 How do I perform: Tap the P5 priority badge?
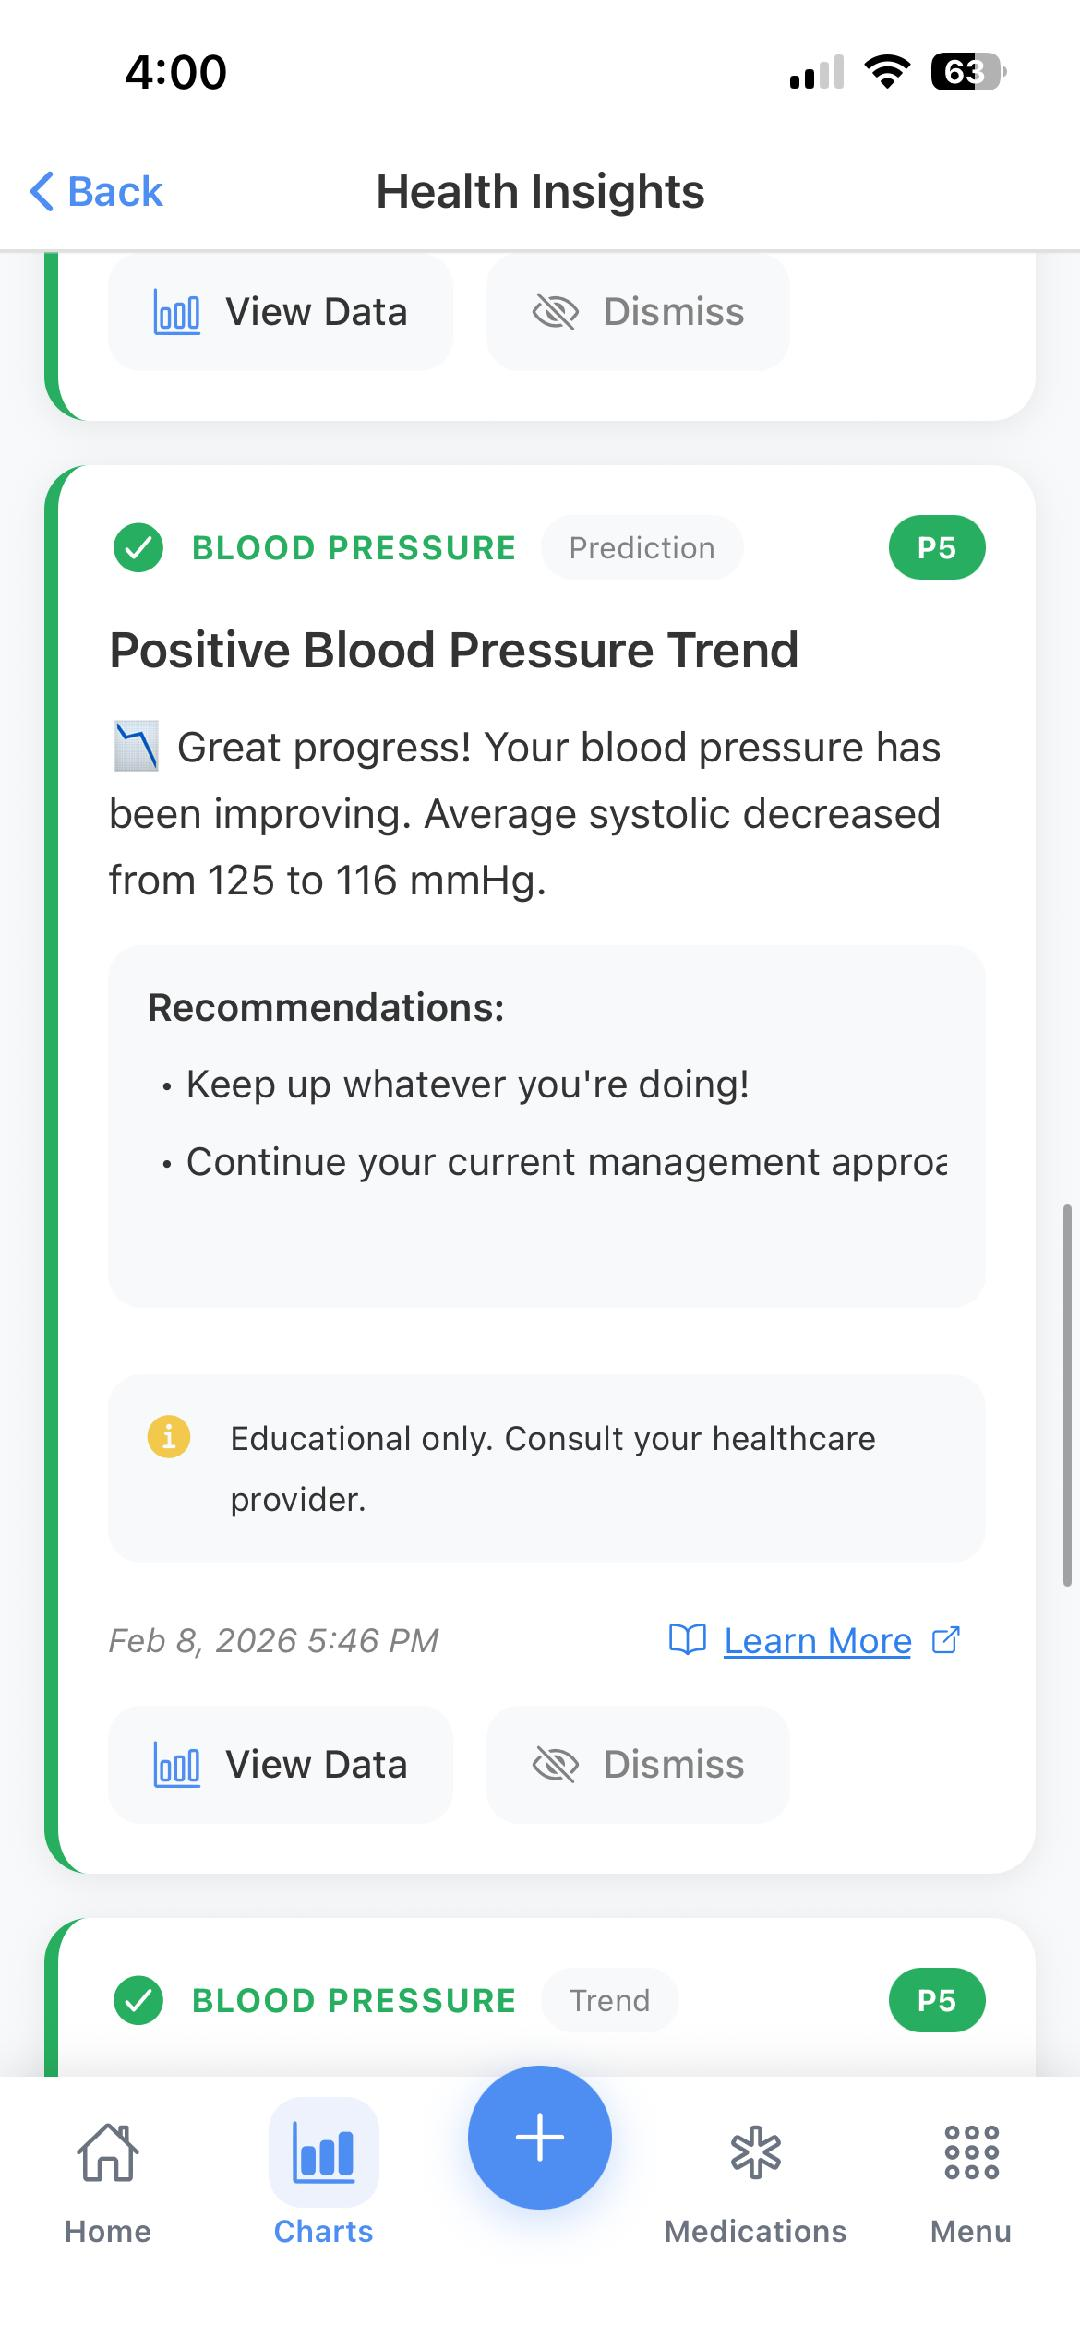point(936,547)
